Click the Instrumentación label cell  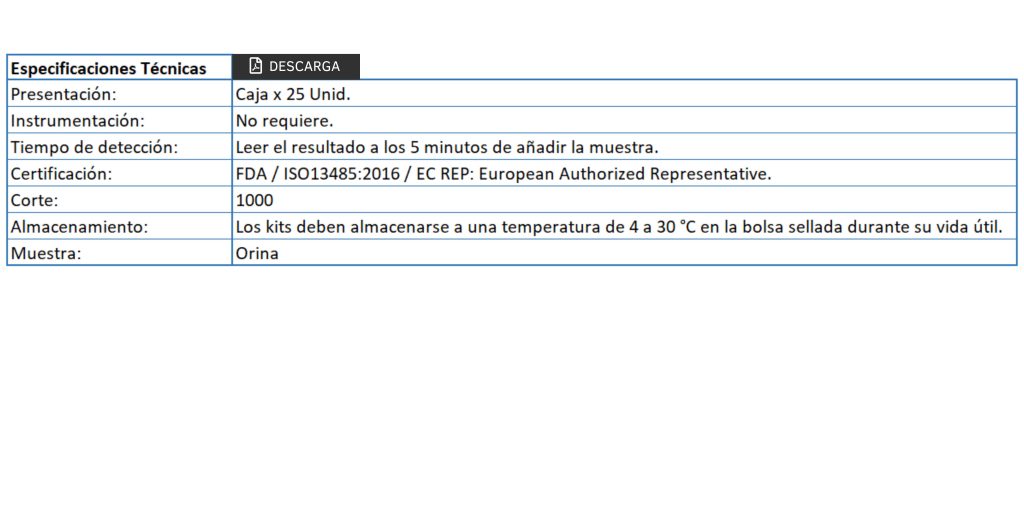coord(120,121)
